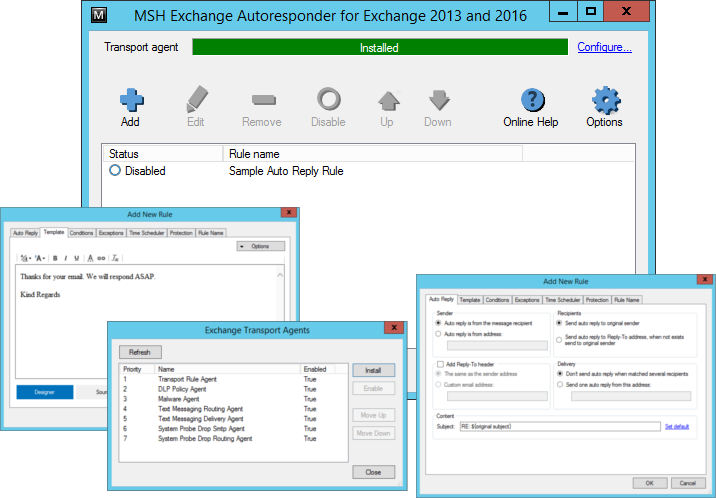The height and width of the screenshot is (498, 716).
Task: Select the 'Sample Auto Reply Rule' row
Action: point(368,171)
